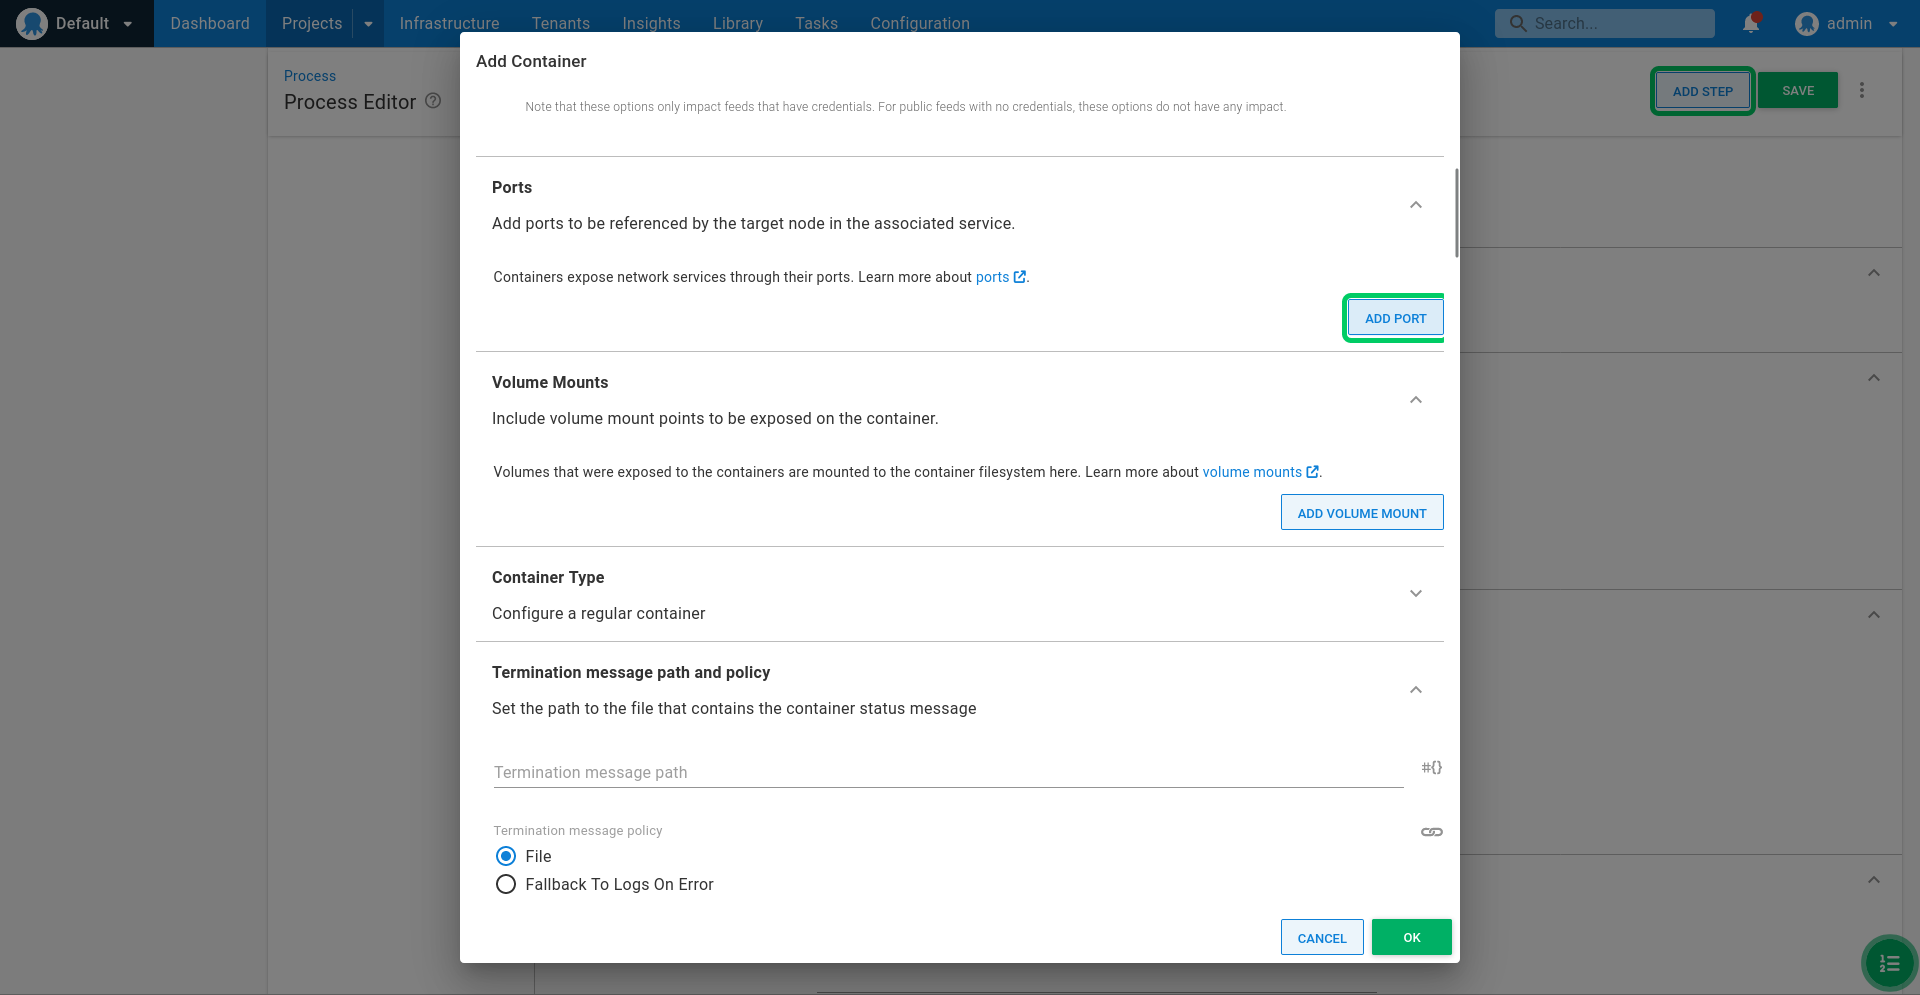Image resolution: width=1920 pixels, height=995 pixels.
Task: Collapse the Ports section chevron
Action: 1416,205
